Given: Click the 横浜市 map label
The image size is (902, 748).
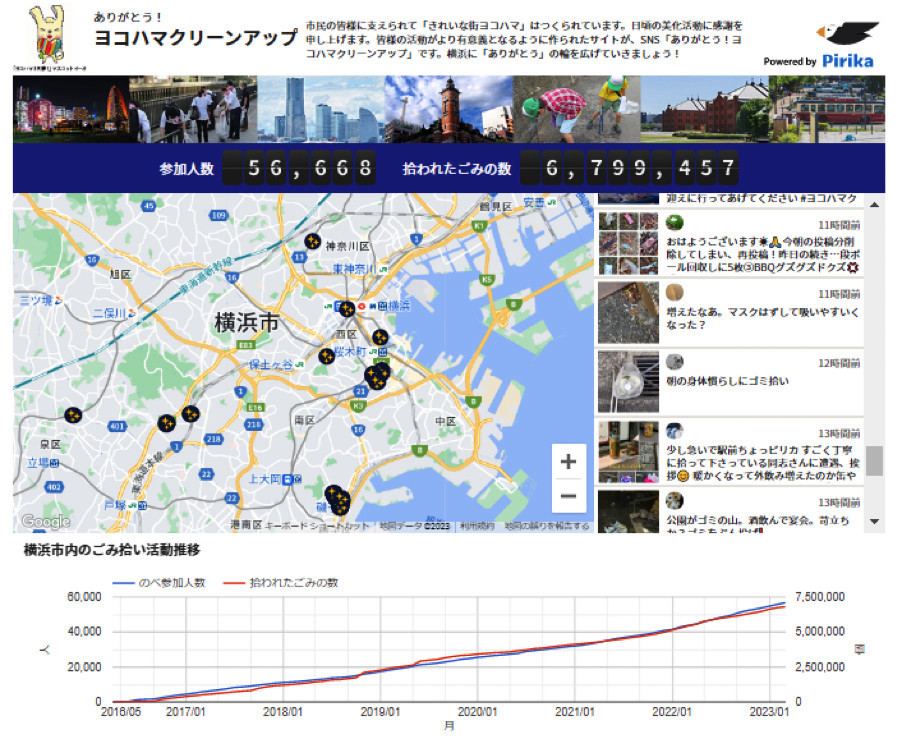Looking at the screenshot, I should [246, 322].
